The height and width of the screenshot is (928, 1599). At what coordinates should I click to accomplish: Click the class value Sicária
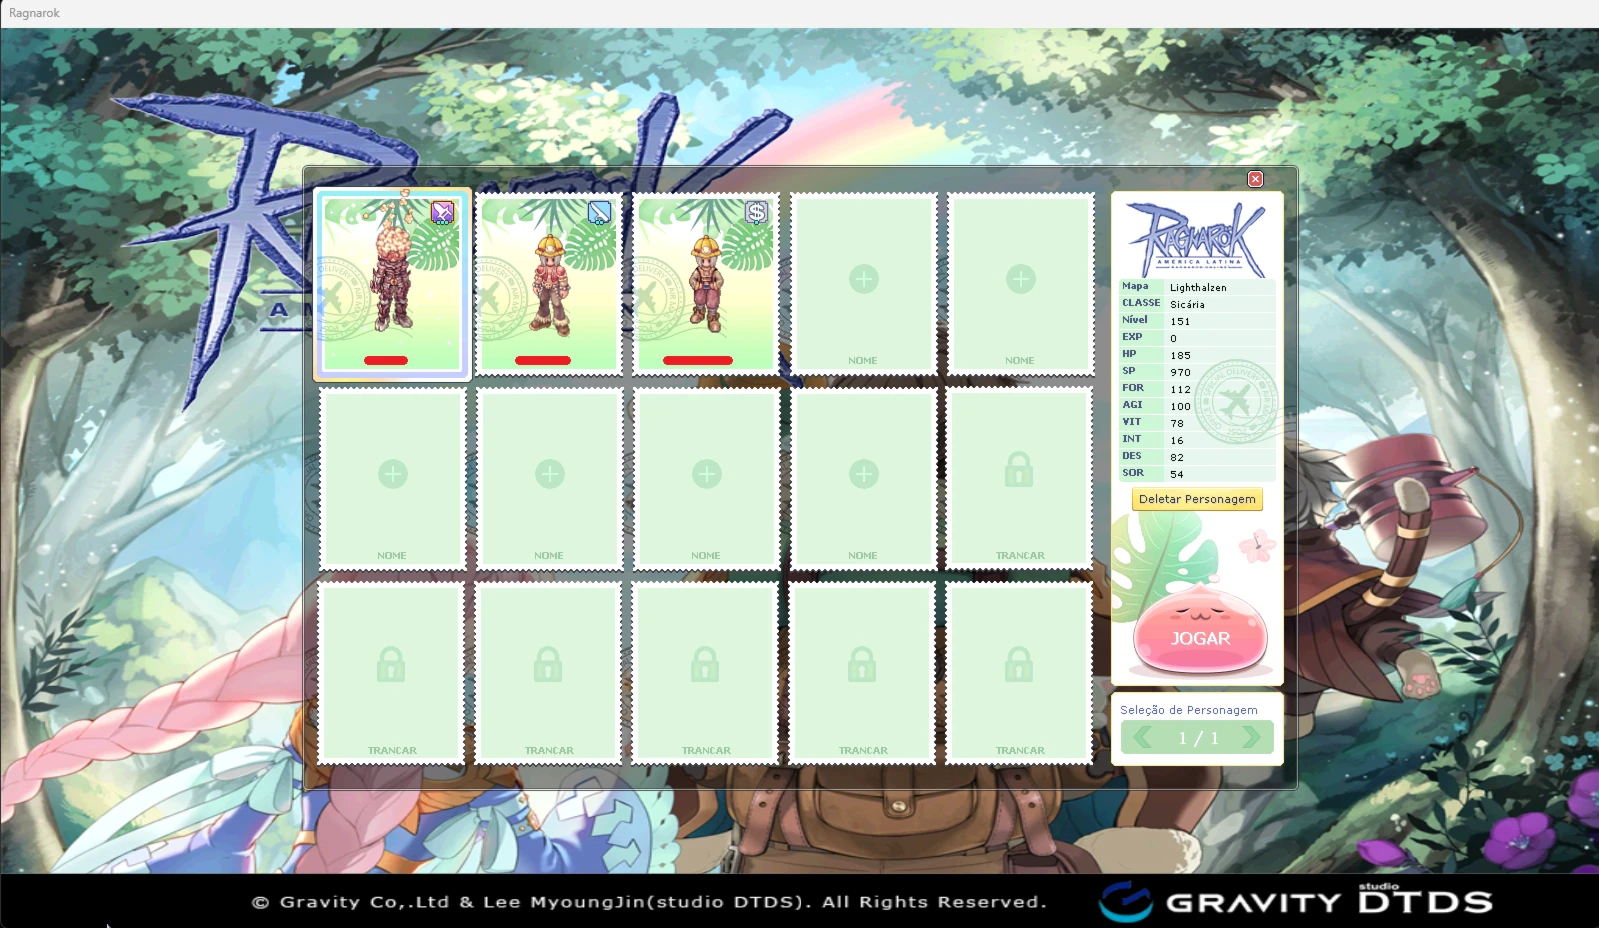click(1187, 305)
